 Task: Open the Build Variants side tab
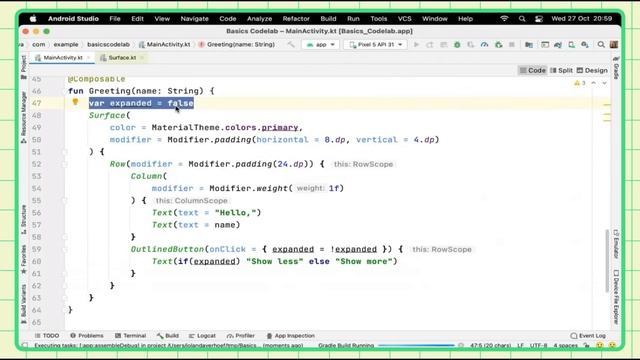(x=24, y=304)
